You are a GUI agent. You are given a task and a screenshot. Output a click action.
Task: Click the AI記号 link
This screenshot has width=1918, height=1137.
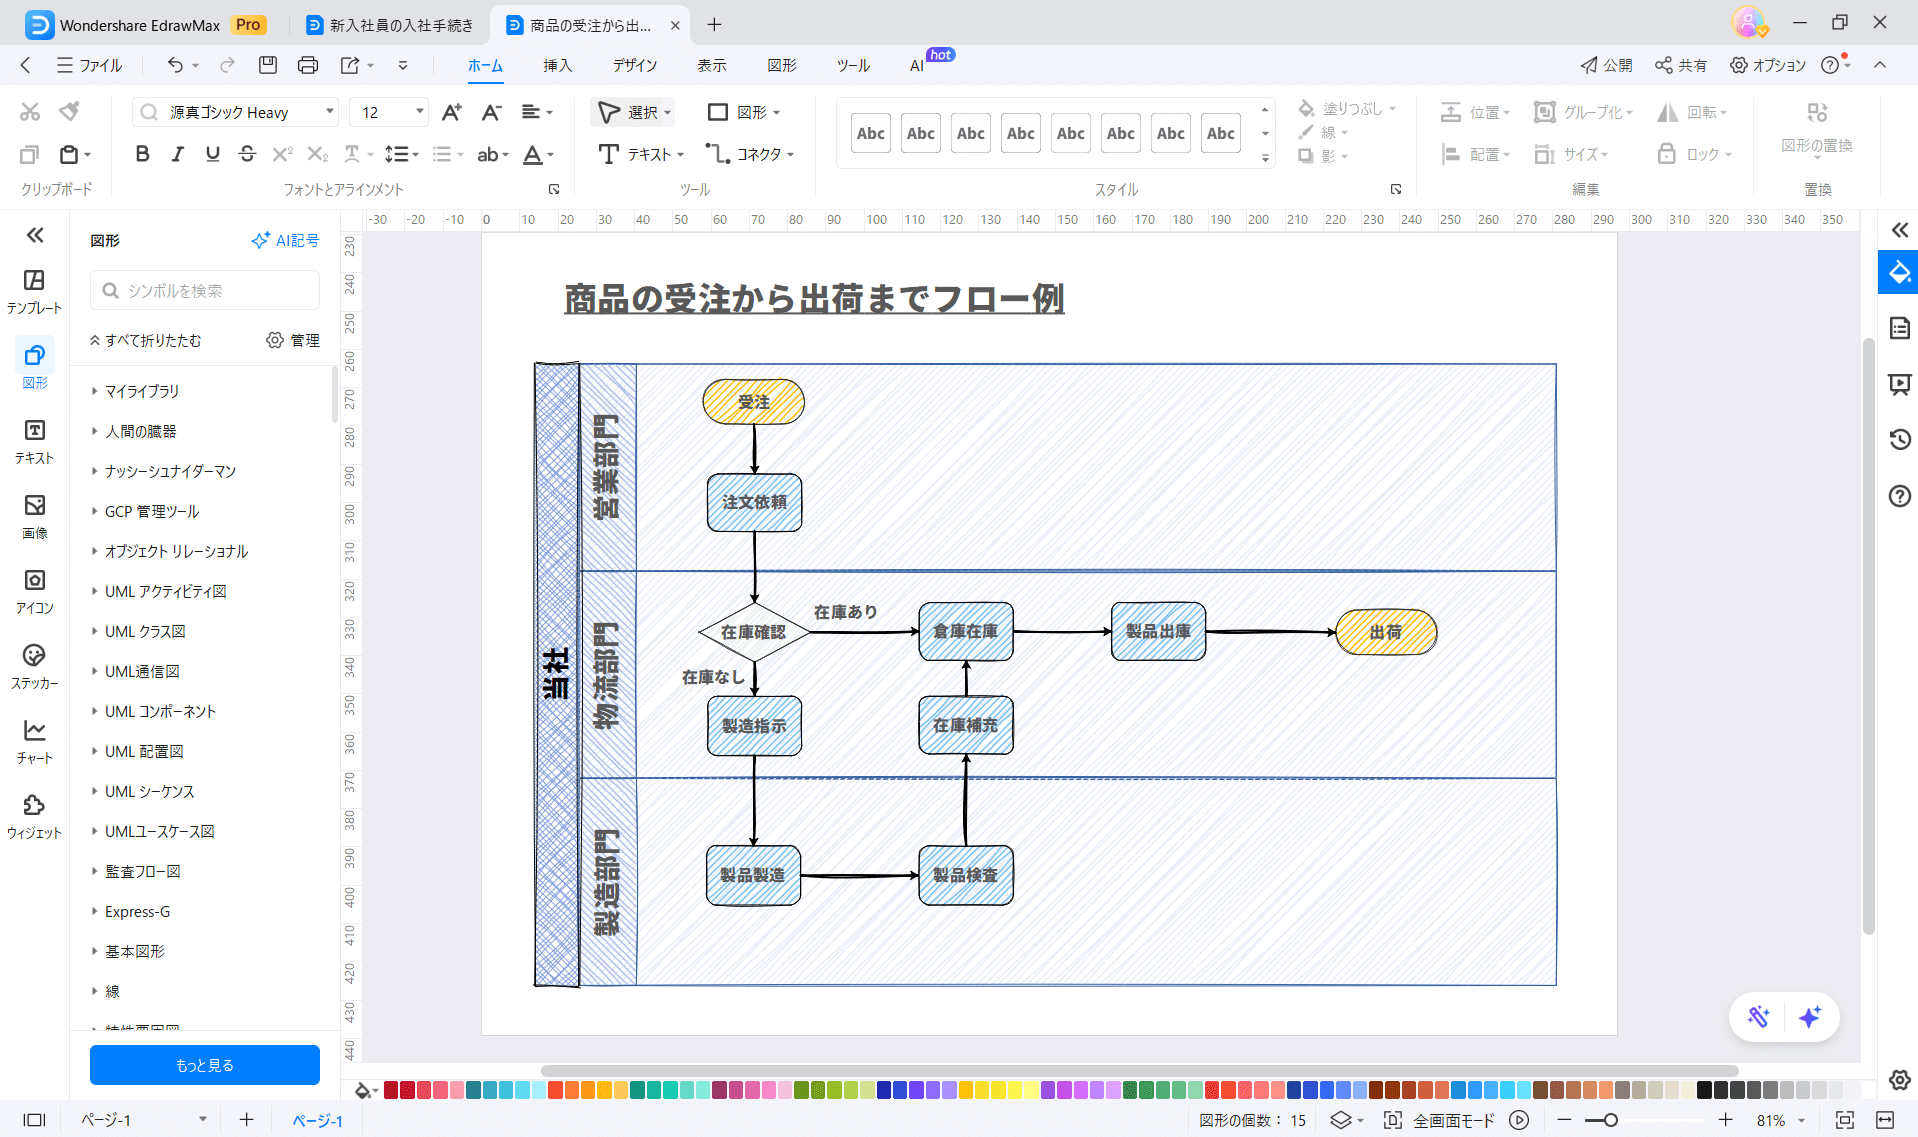(x=286, y=240)
